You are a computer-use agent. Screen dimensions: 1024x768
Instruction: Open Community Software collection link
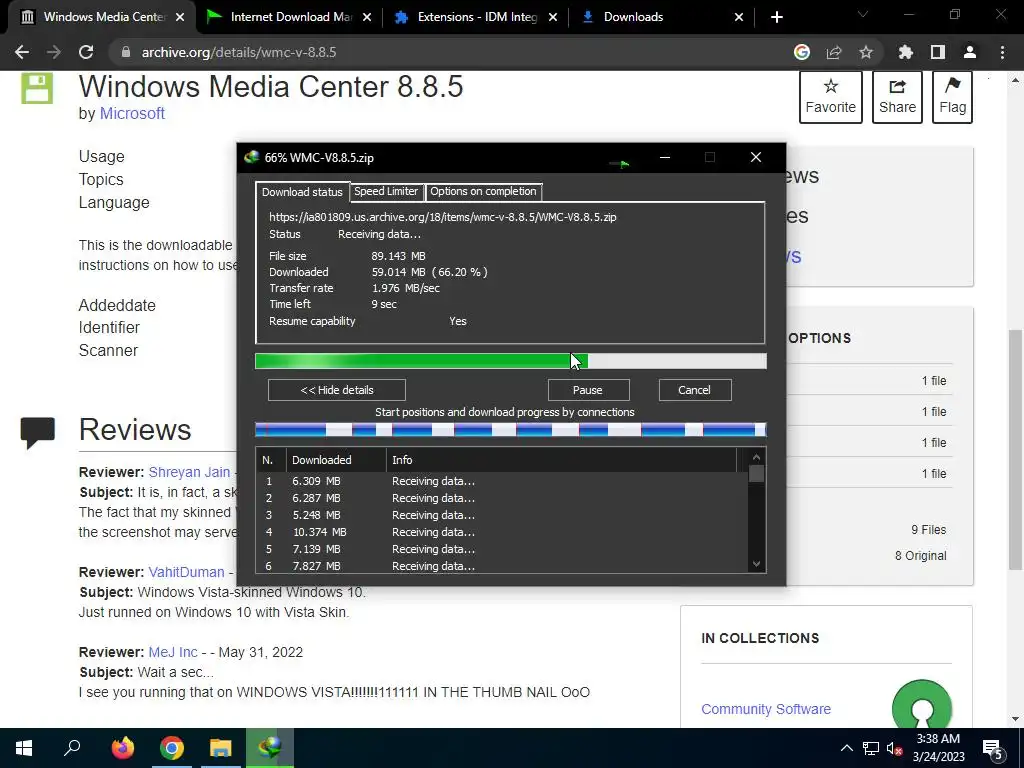click(766, 709)
